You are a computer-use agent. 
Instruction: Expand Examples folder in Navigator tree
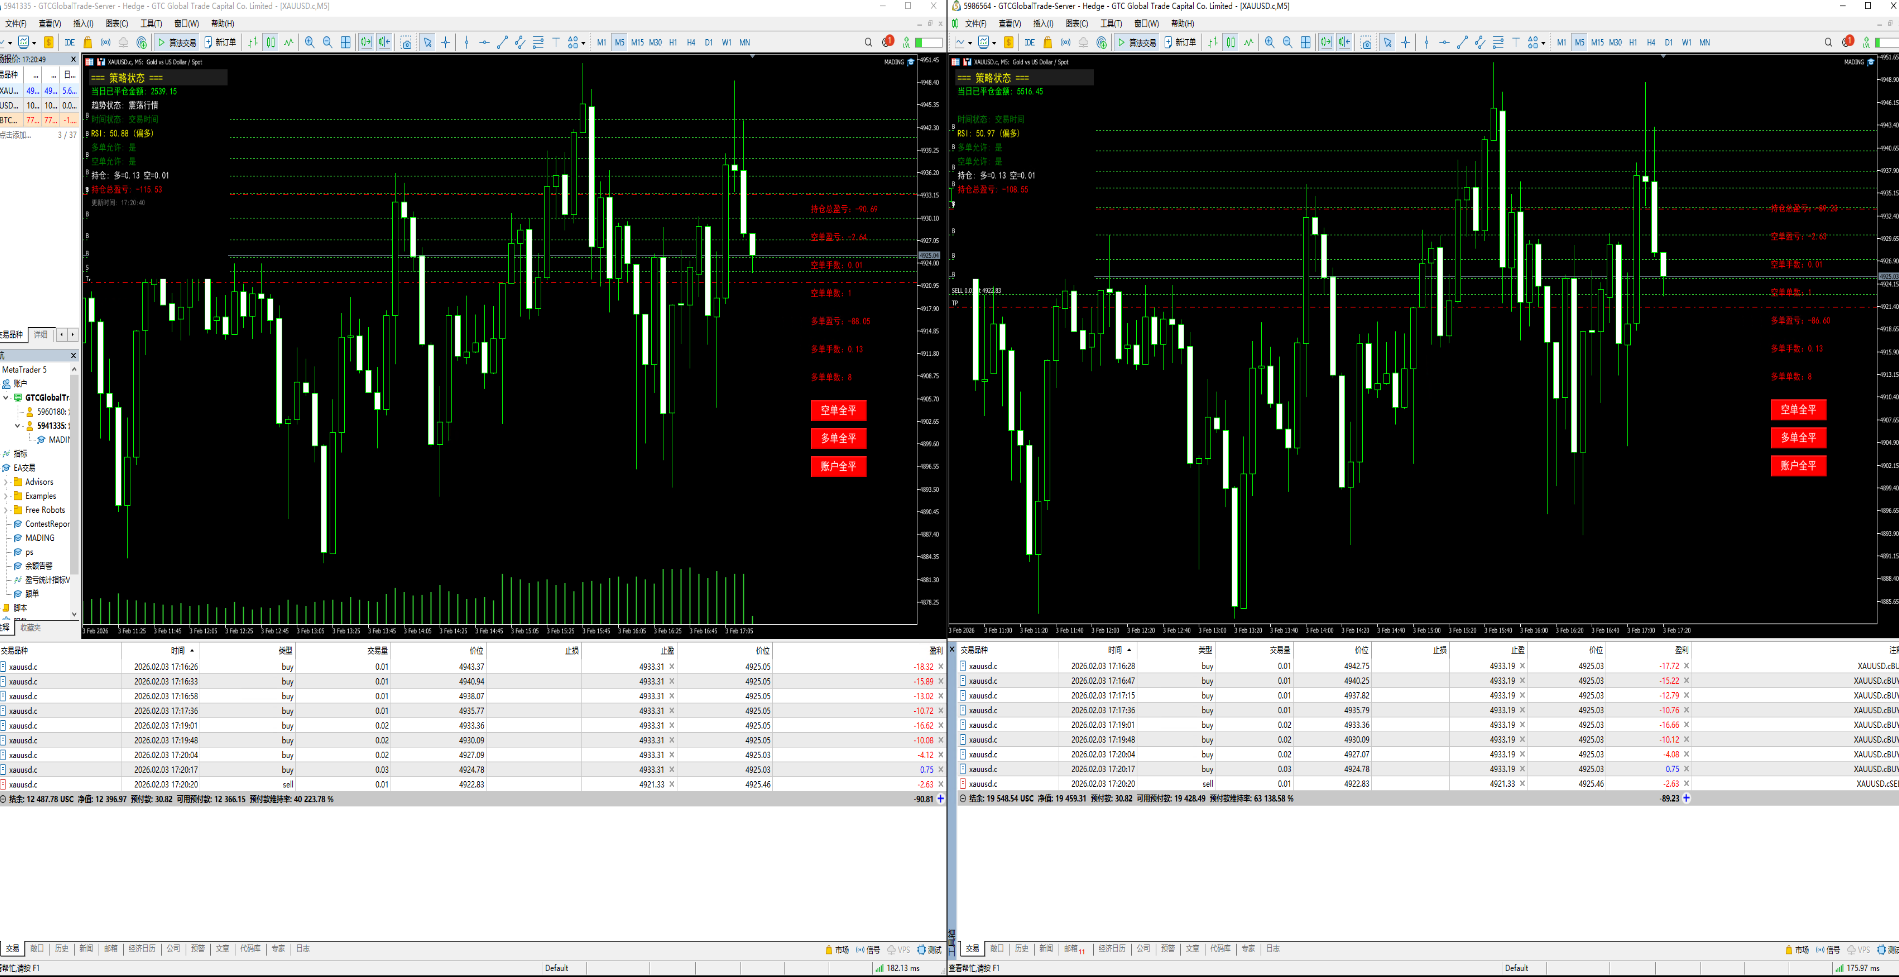pyautogui.click(x=6, y=496)
